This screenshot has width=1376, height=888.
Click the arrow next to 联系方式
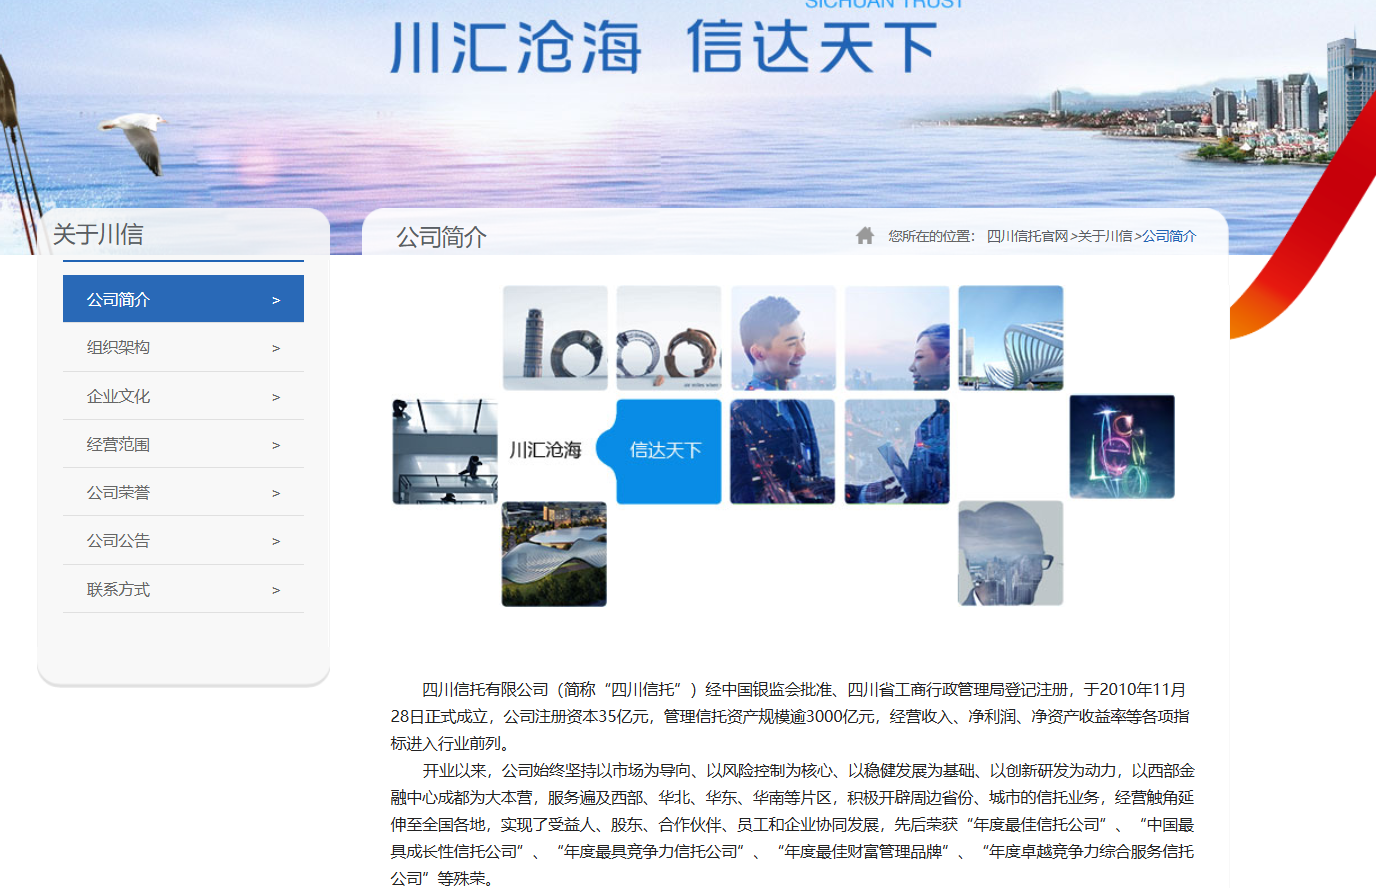click(x=276, y=590)
